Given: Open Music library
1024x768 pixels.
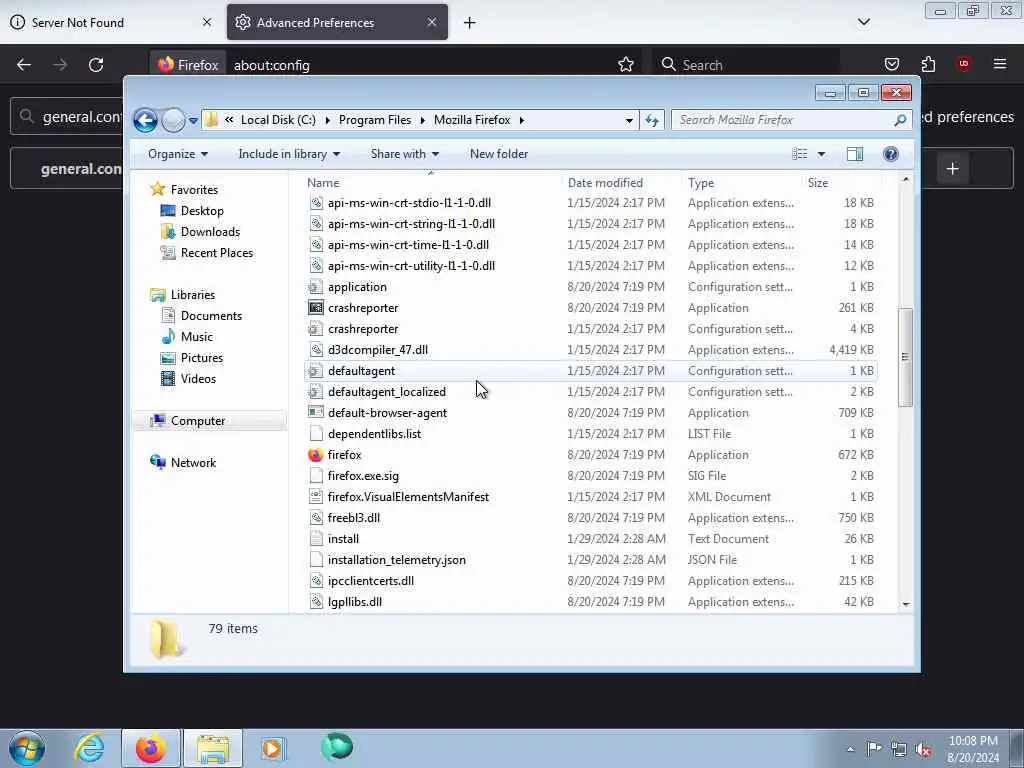Looking at the screenshot, I should point(197,337).
